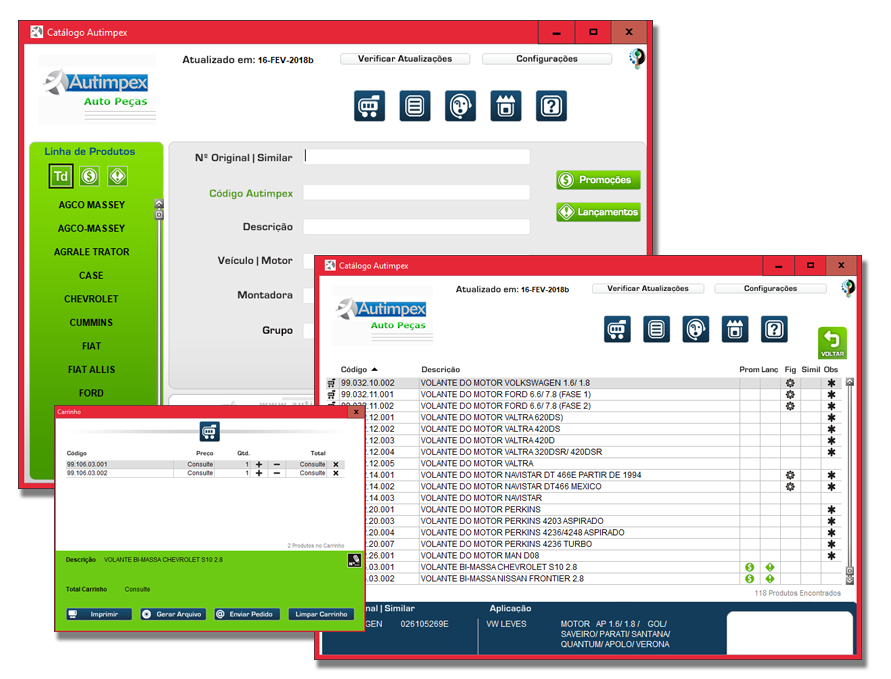This screenshot has height=679, width=891.
Task: Focus the Código Autimpex input field
Action: [x=417, y=193]
